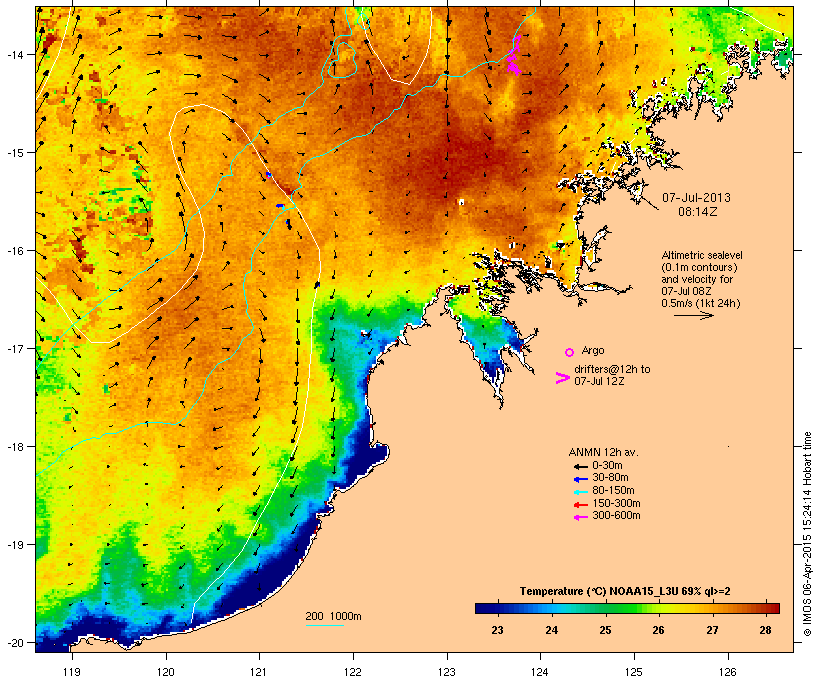Click the '08:14Z' time label

pos(697,212)
